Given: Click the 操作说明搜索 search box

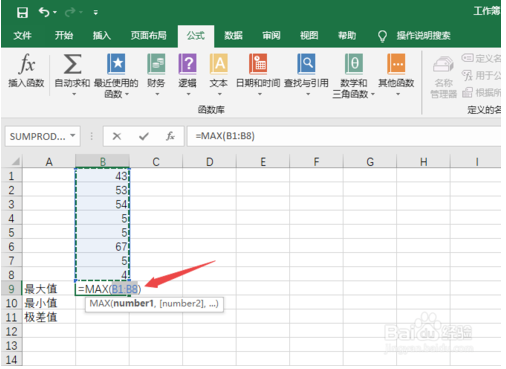Looking at the screenshot, I should 423,35.
